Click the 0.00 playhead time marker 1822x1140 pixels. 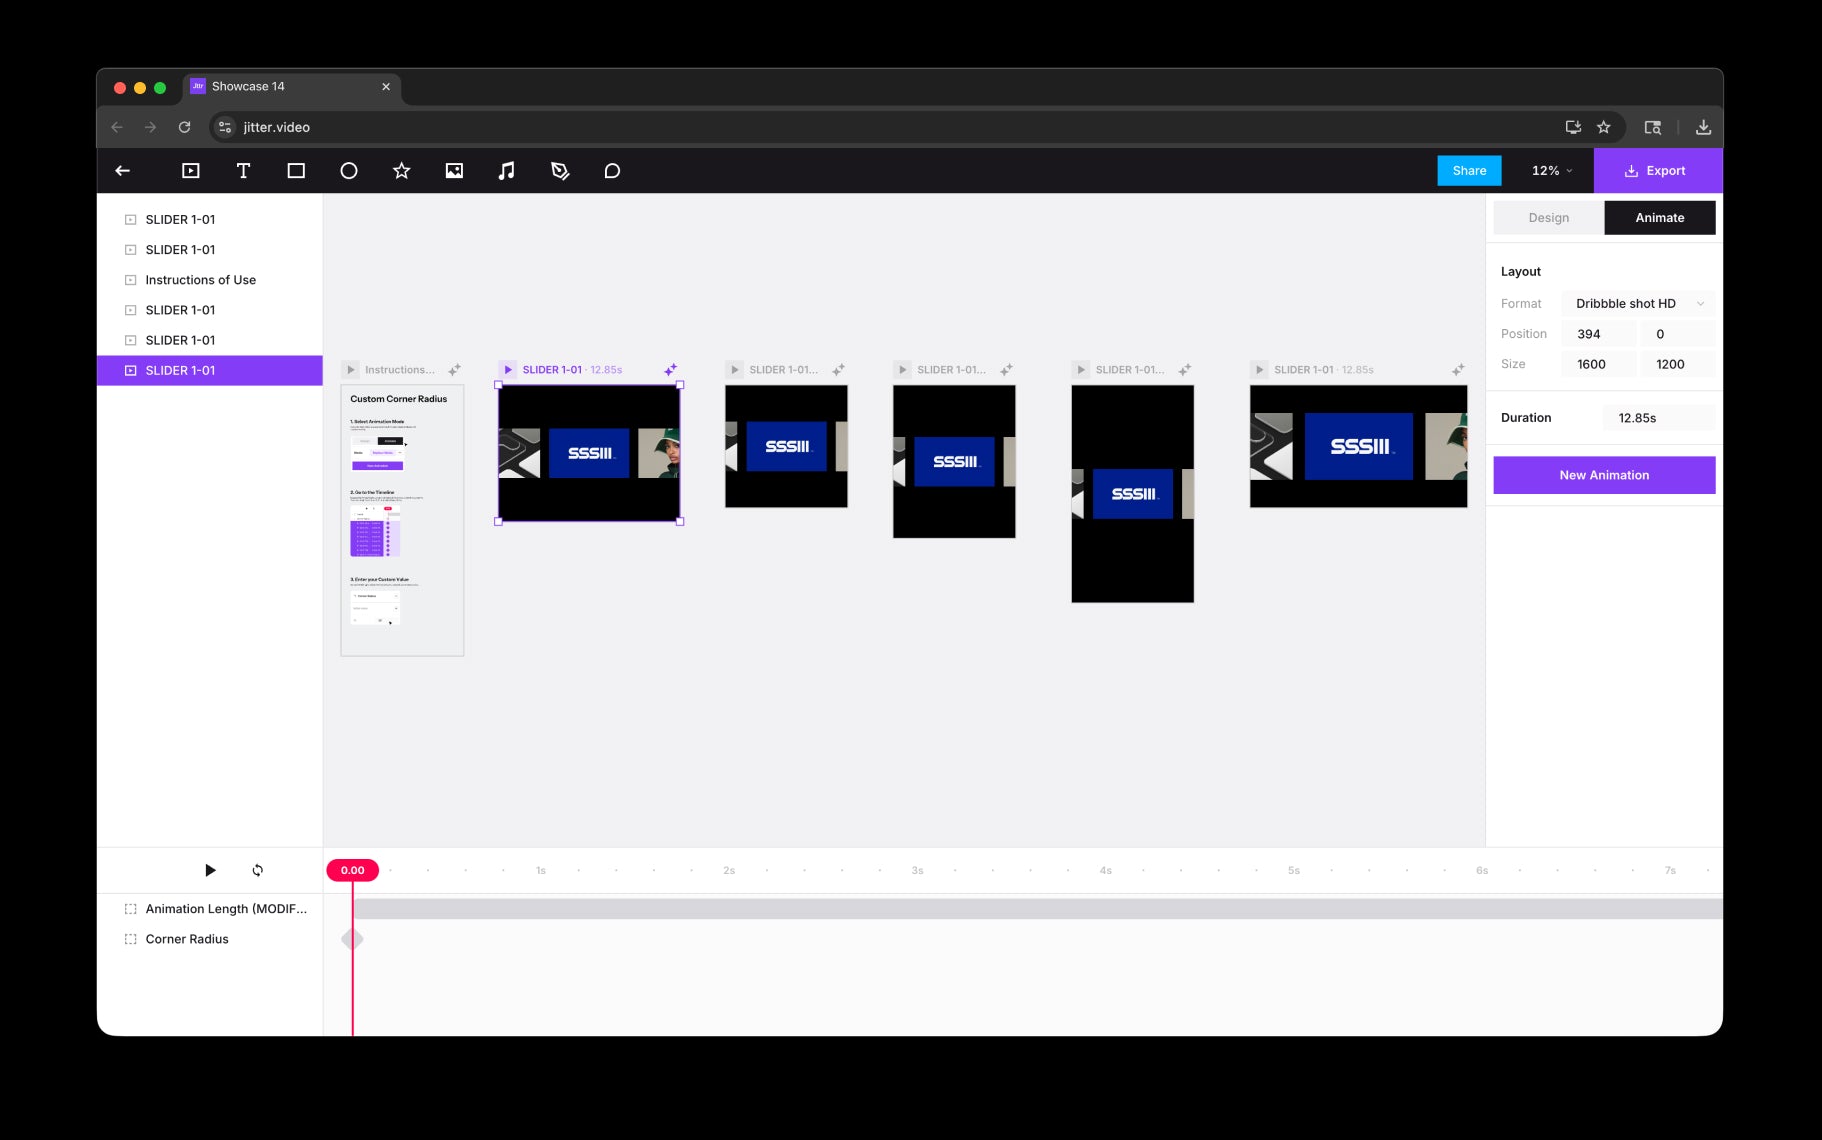[352, 870]
